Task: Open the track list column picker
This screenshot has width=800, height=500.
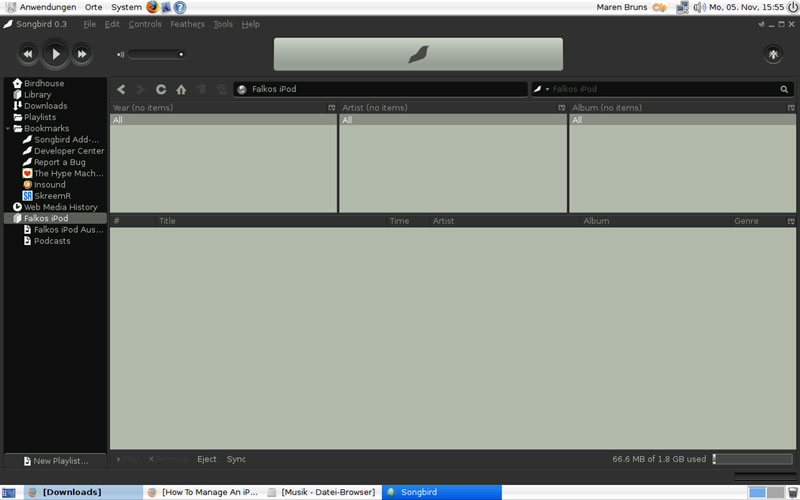Action: point(791,221)
